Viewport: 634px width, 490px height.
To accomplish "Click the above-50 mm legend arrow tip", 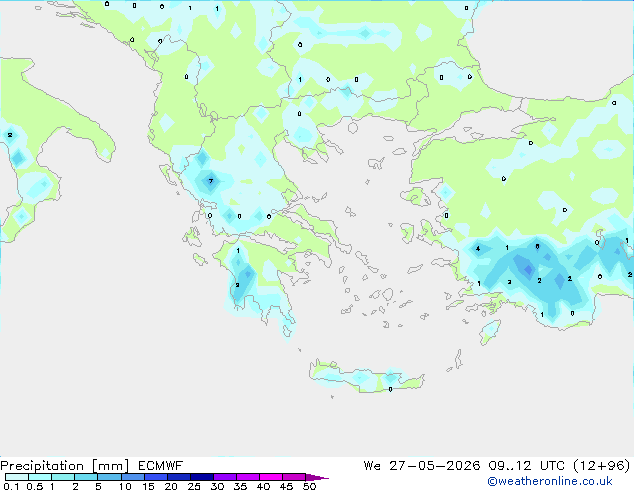I will [x=317, y=477].
